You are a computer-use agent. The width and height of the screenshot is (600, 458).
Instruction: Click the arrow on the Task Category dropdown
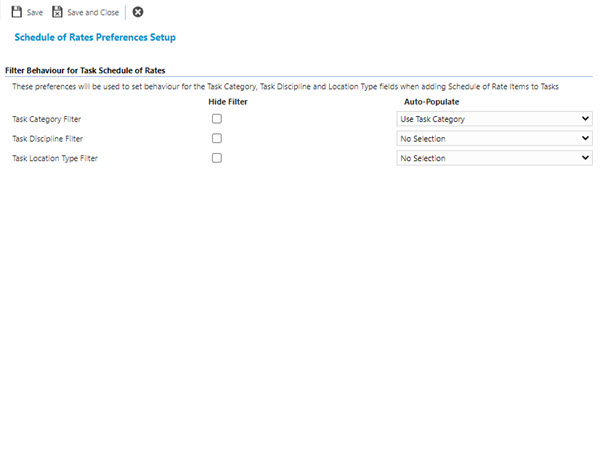coord(585,119)
